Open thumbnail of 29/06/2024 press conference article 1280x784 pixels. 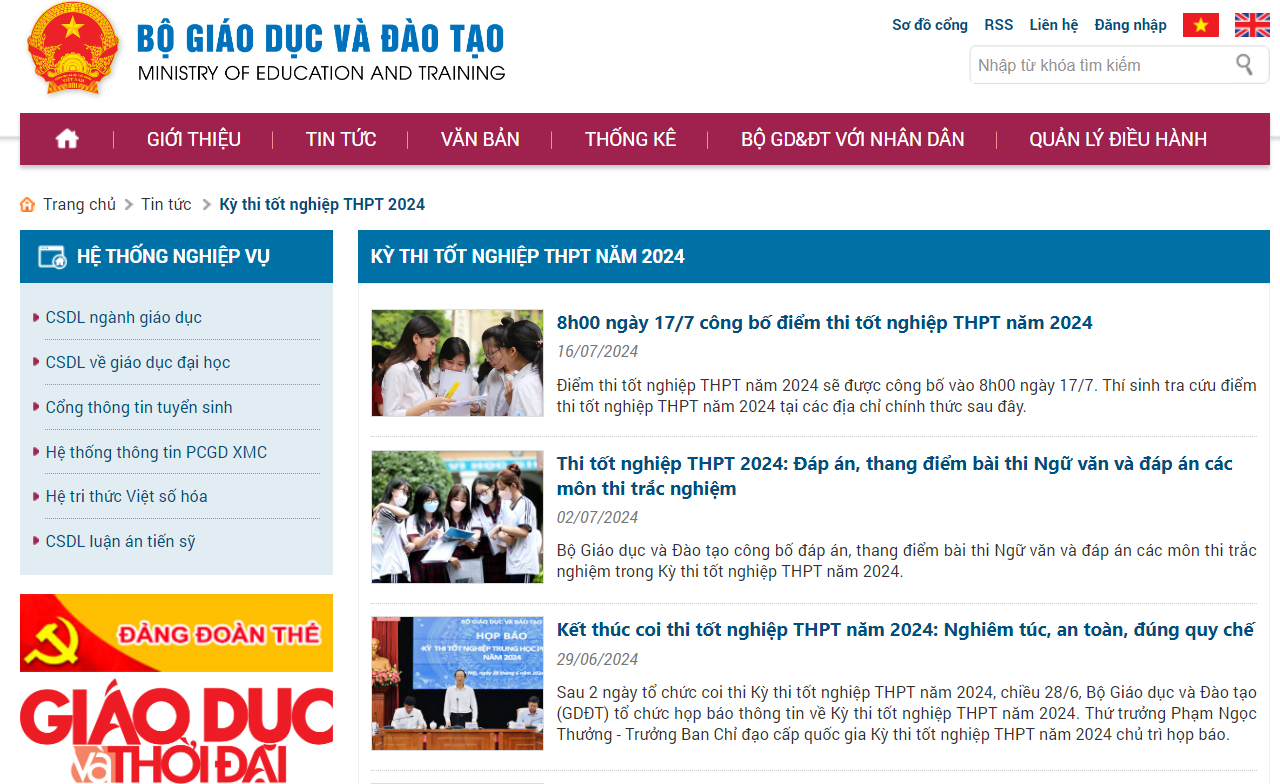(x=457, y=683)
